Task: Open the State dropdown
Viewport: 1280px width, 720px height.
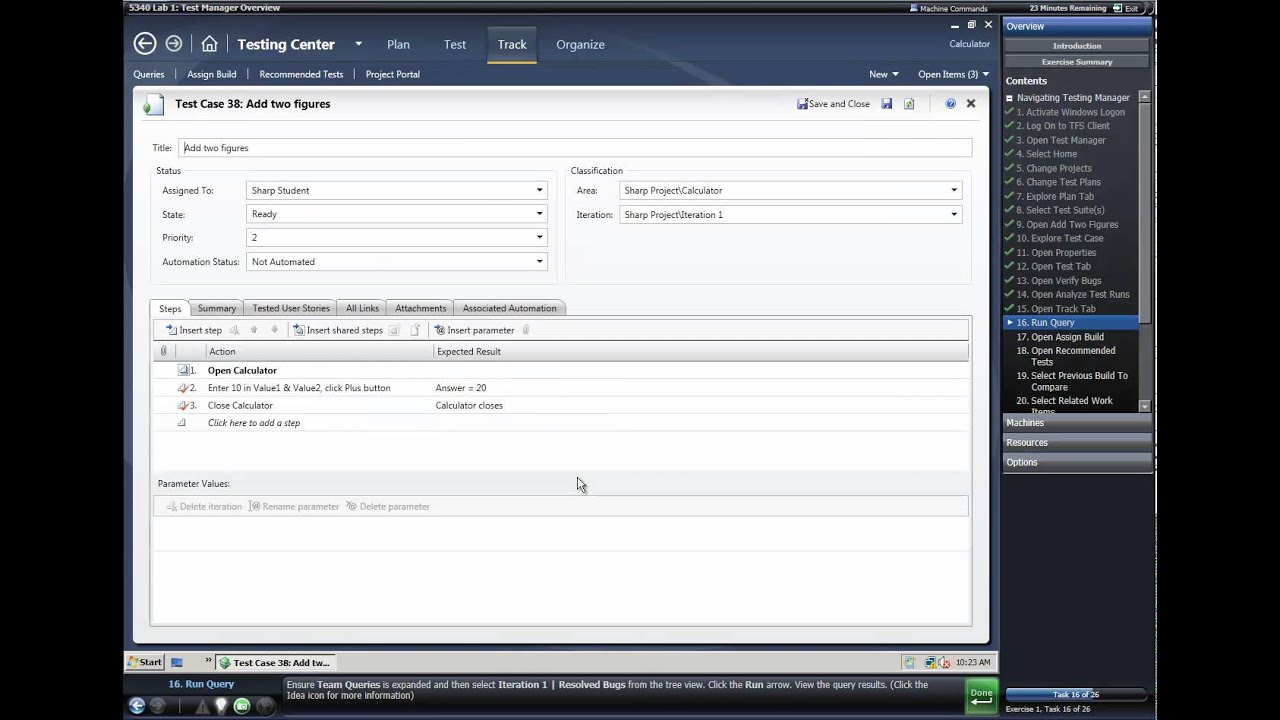Action: tap(539, 214)
